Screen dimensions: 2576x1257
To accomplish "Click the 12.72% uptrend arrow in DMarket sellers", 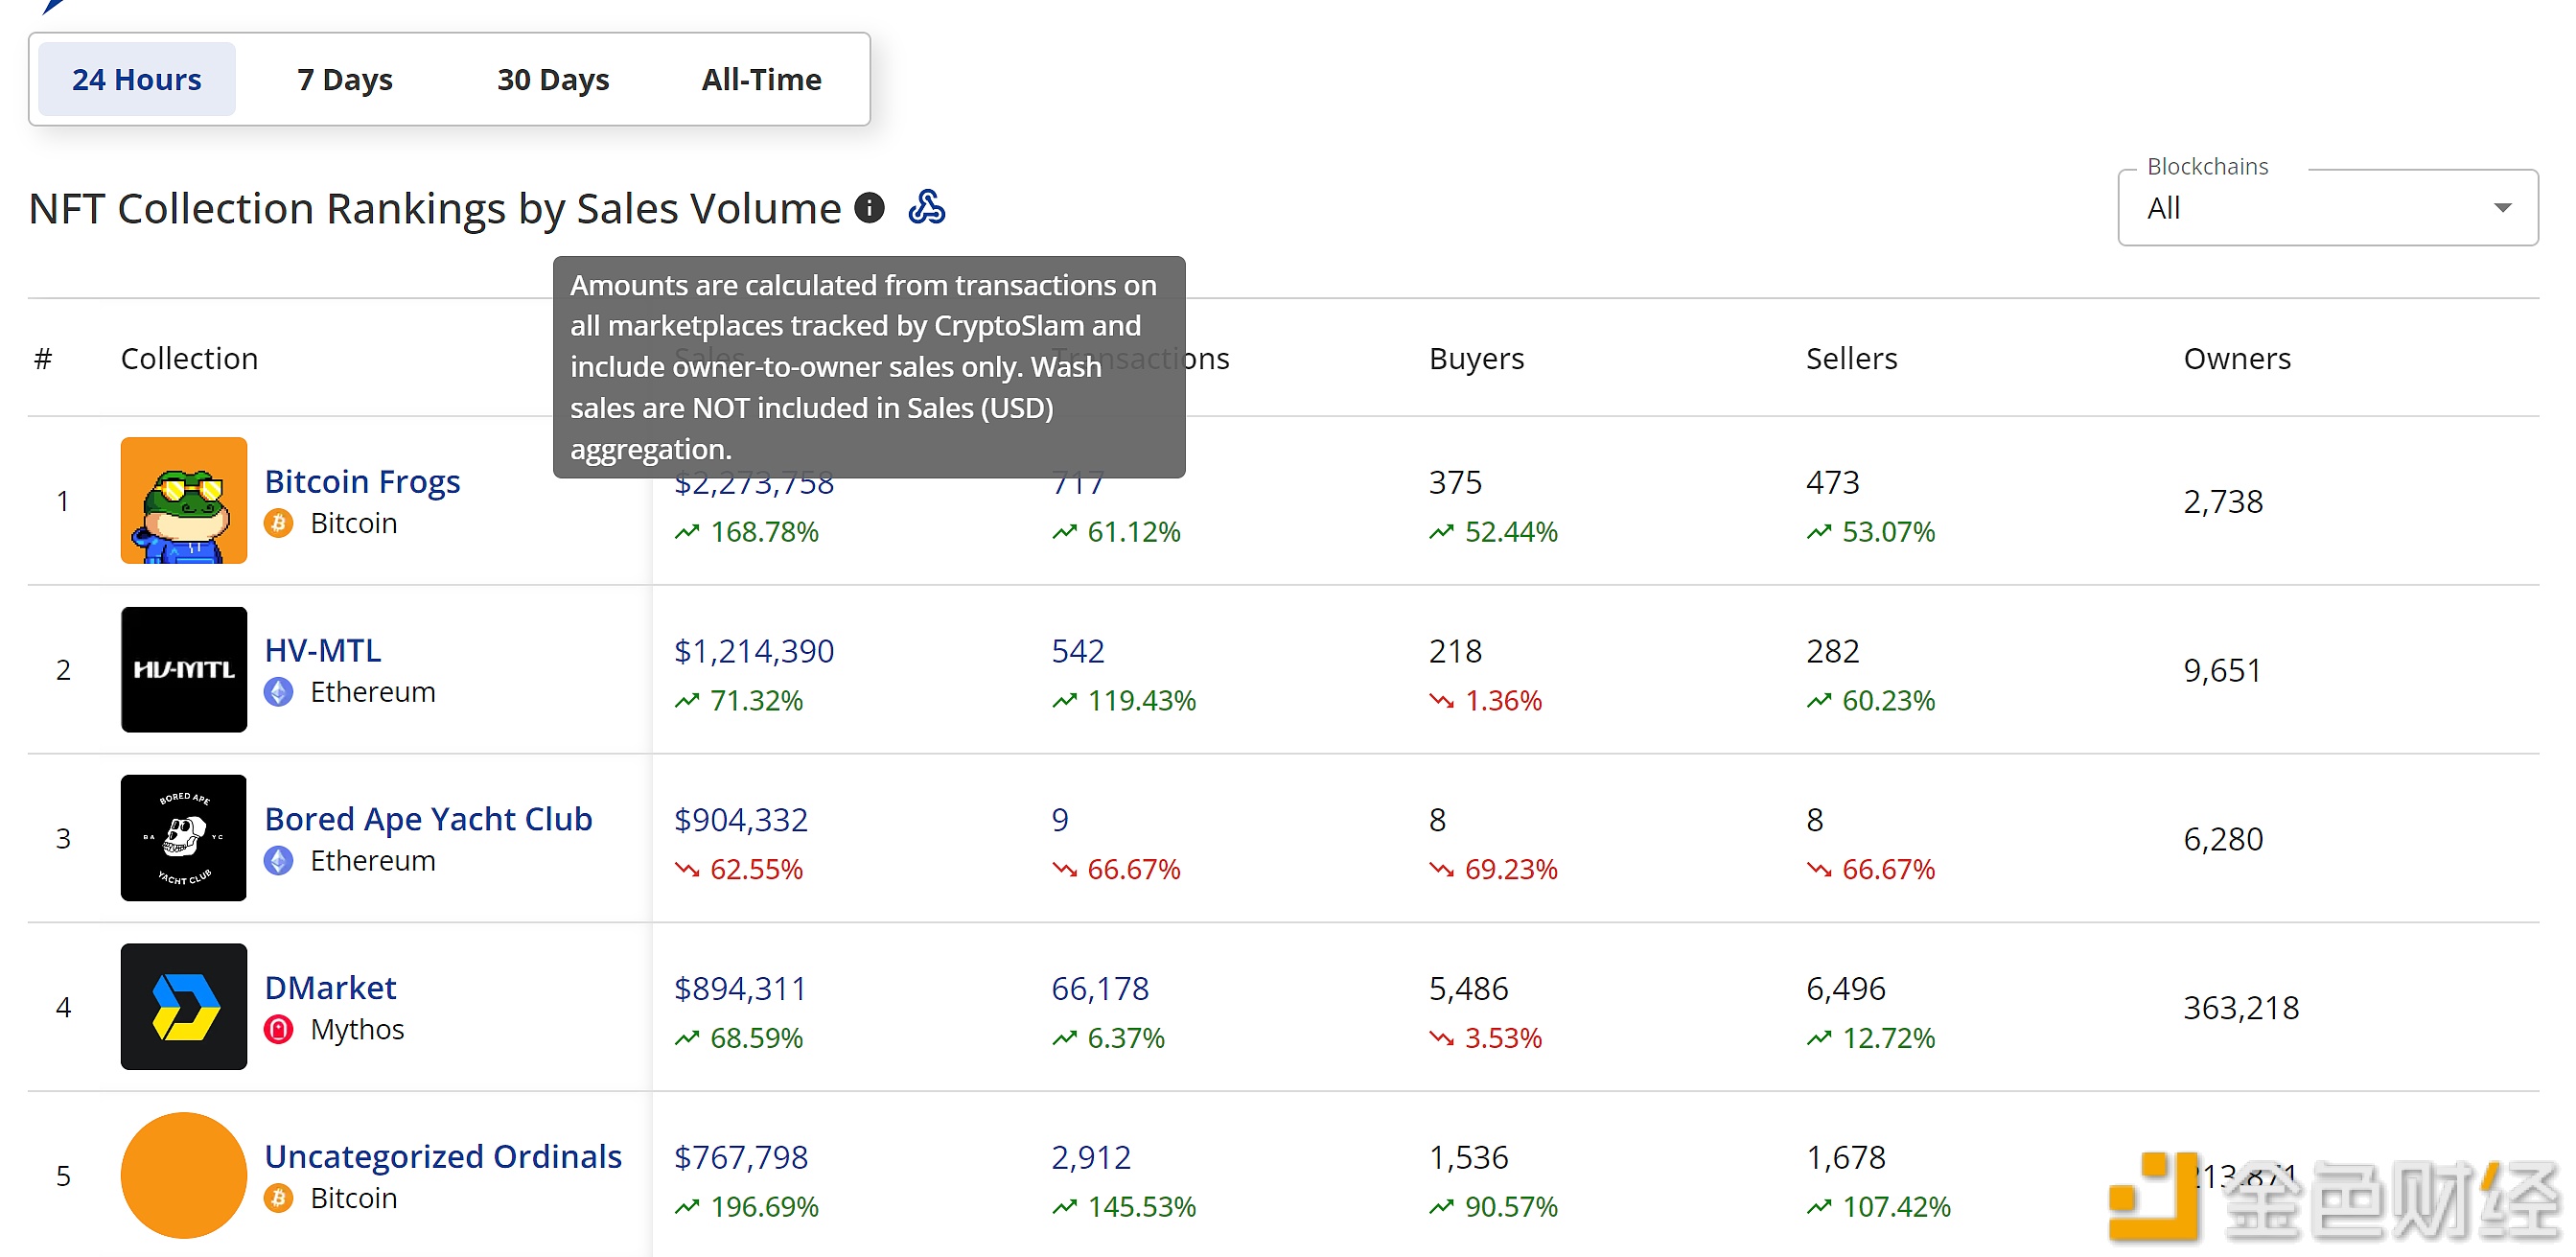I will 1820,1038.
